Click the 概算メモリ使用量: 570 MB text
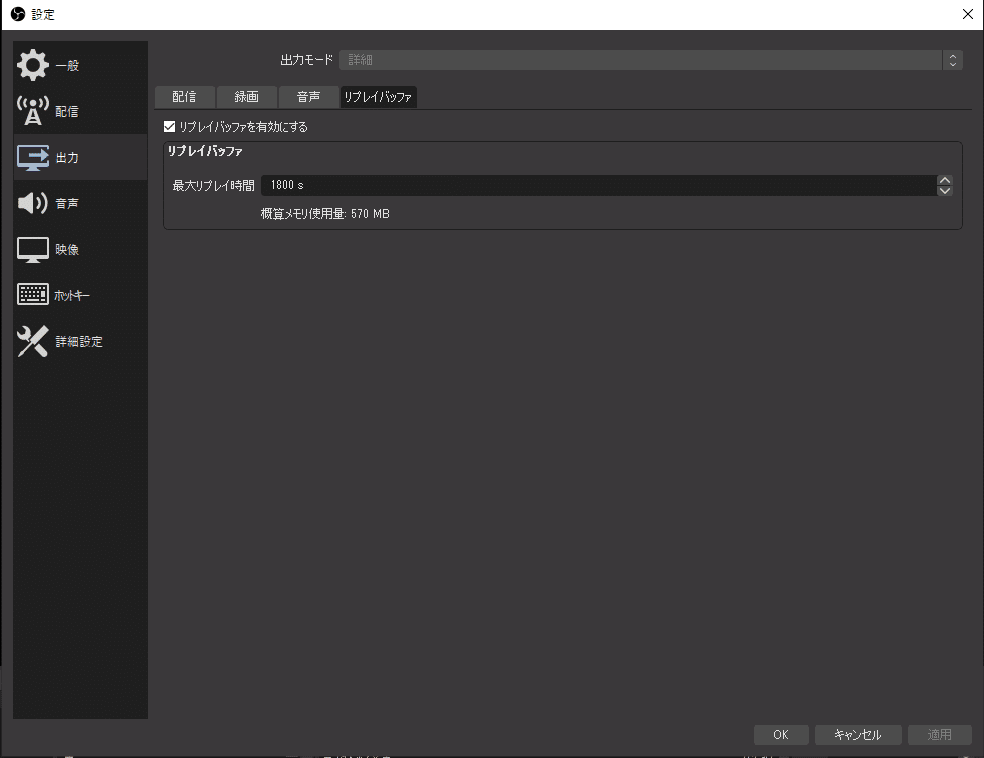This screenshot has width=984, height=758. 325,214
